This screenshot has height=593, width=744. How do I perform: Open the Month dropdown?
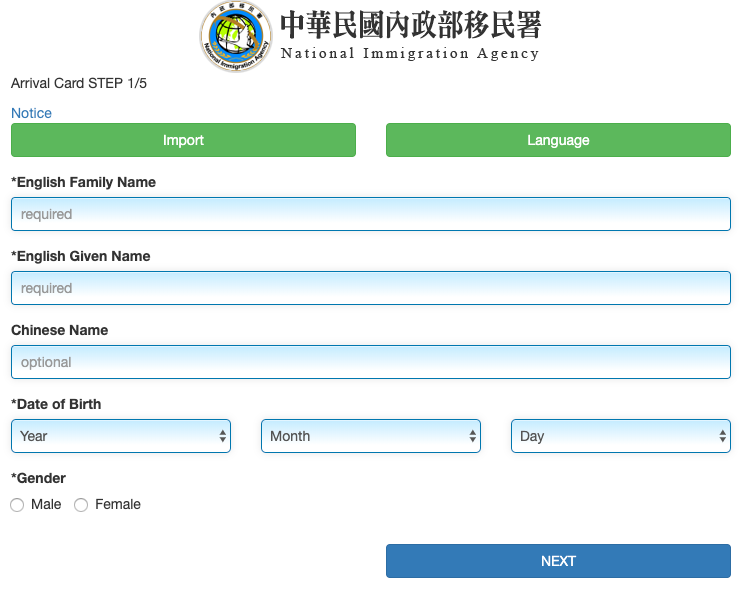point(371,436)
